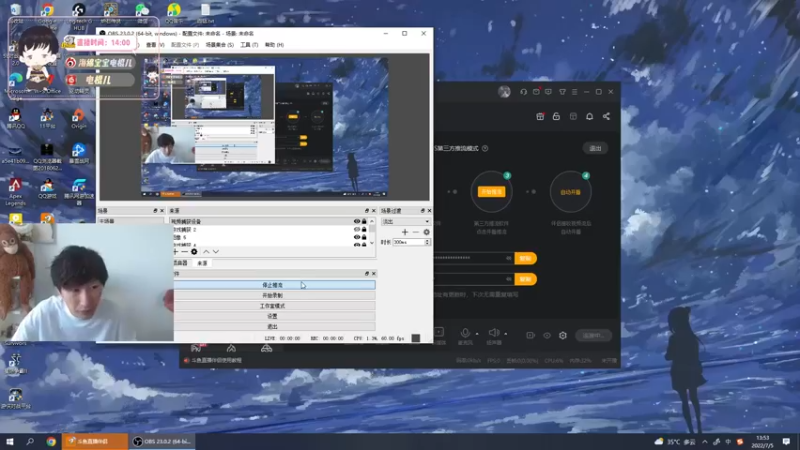Toggle the eye icon in Douyu bottom bar
The image size is (800, 450).
[x=547, y=335]
